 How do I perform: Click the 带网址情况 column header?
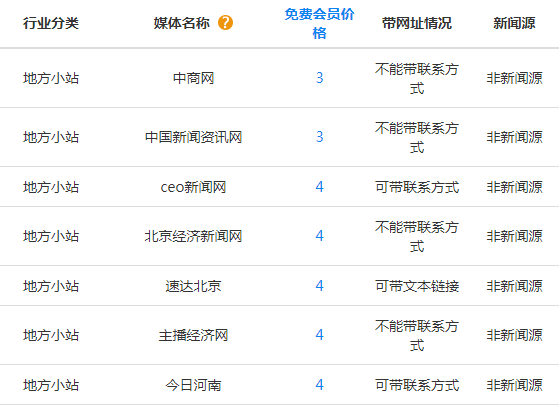pos(417,23)
